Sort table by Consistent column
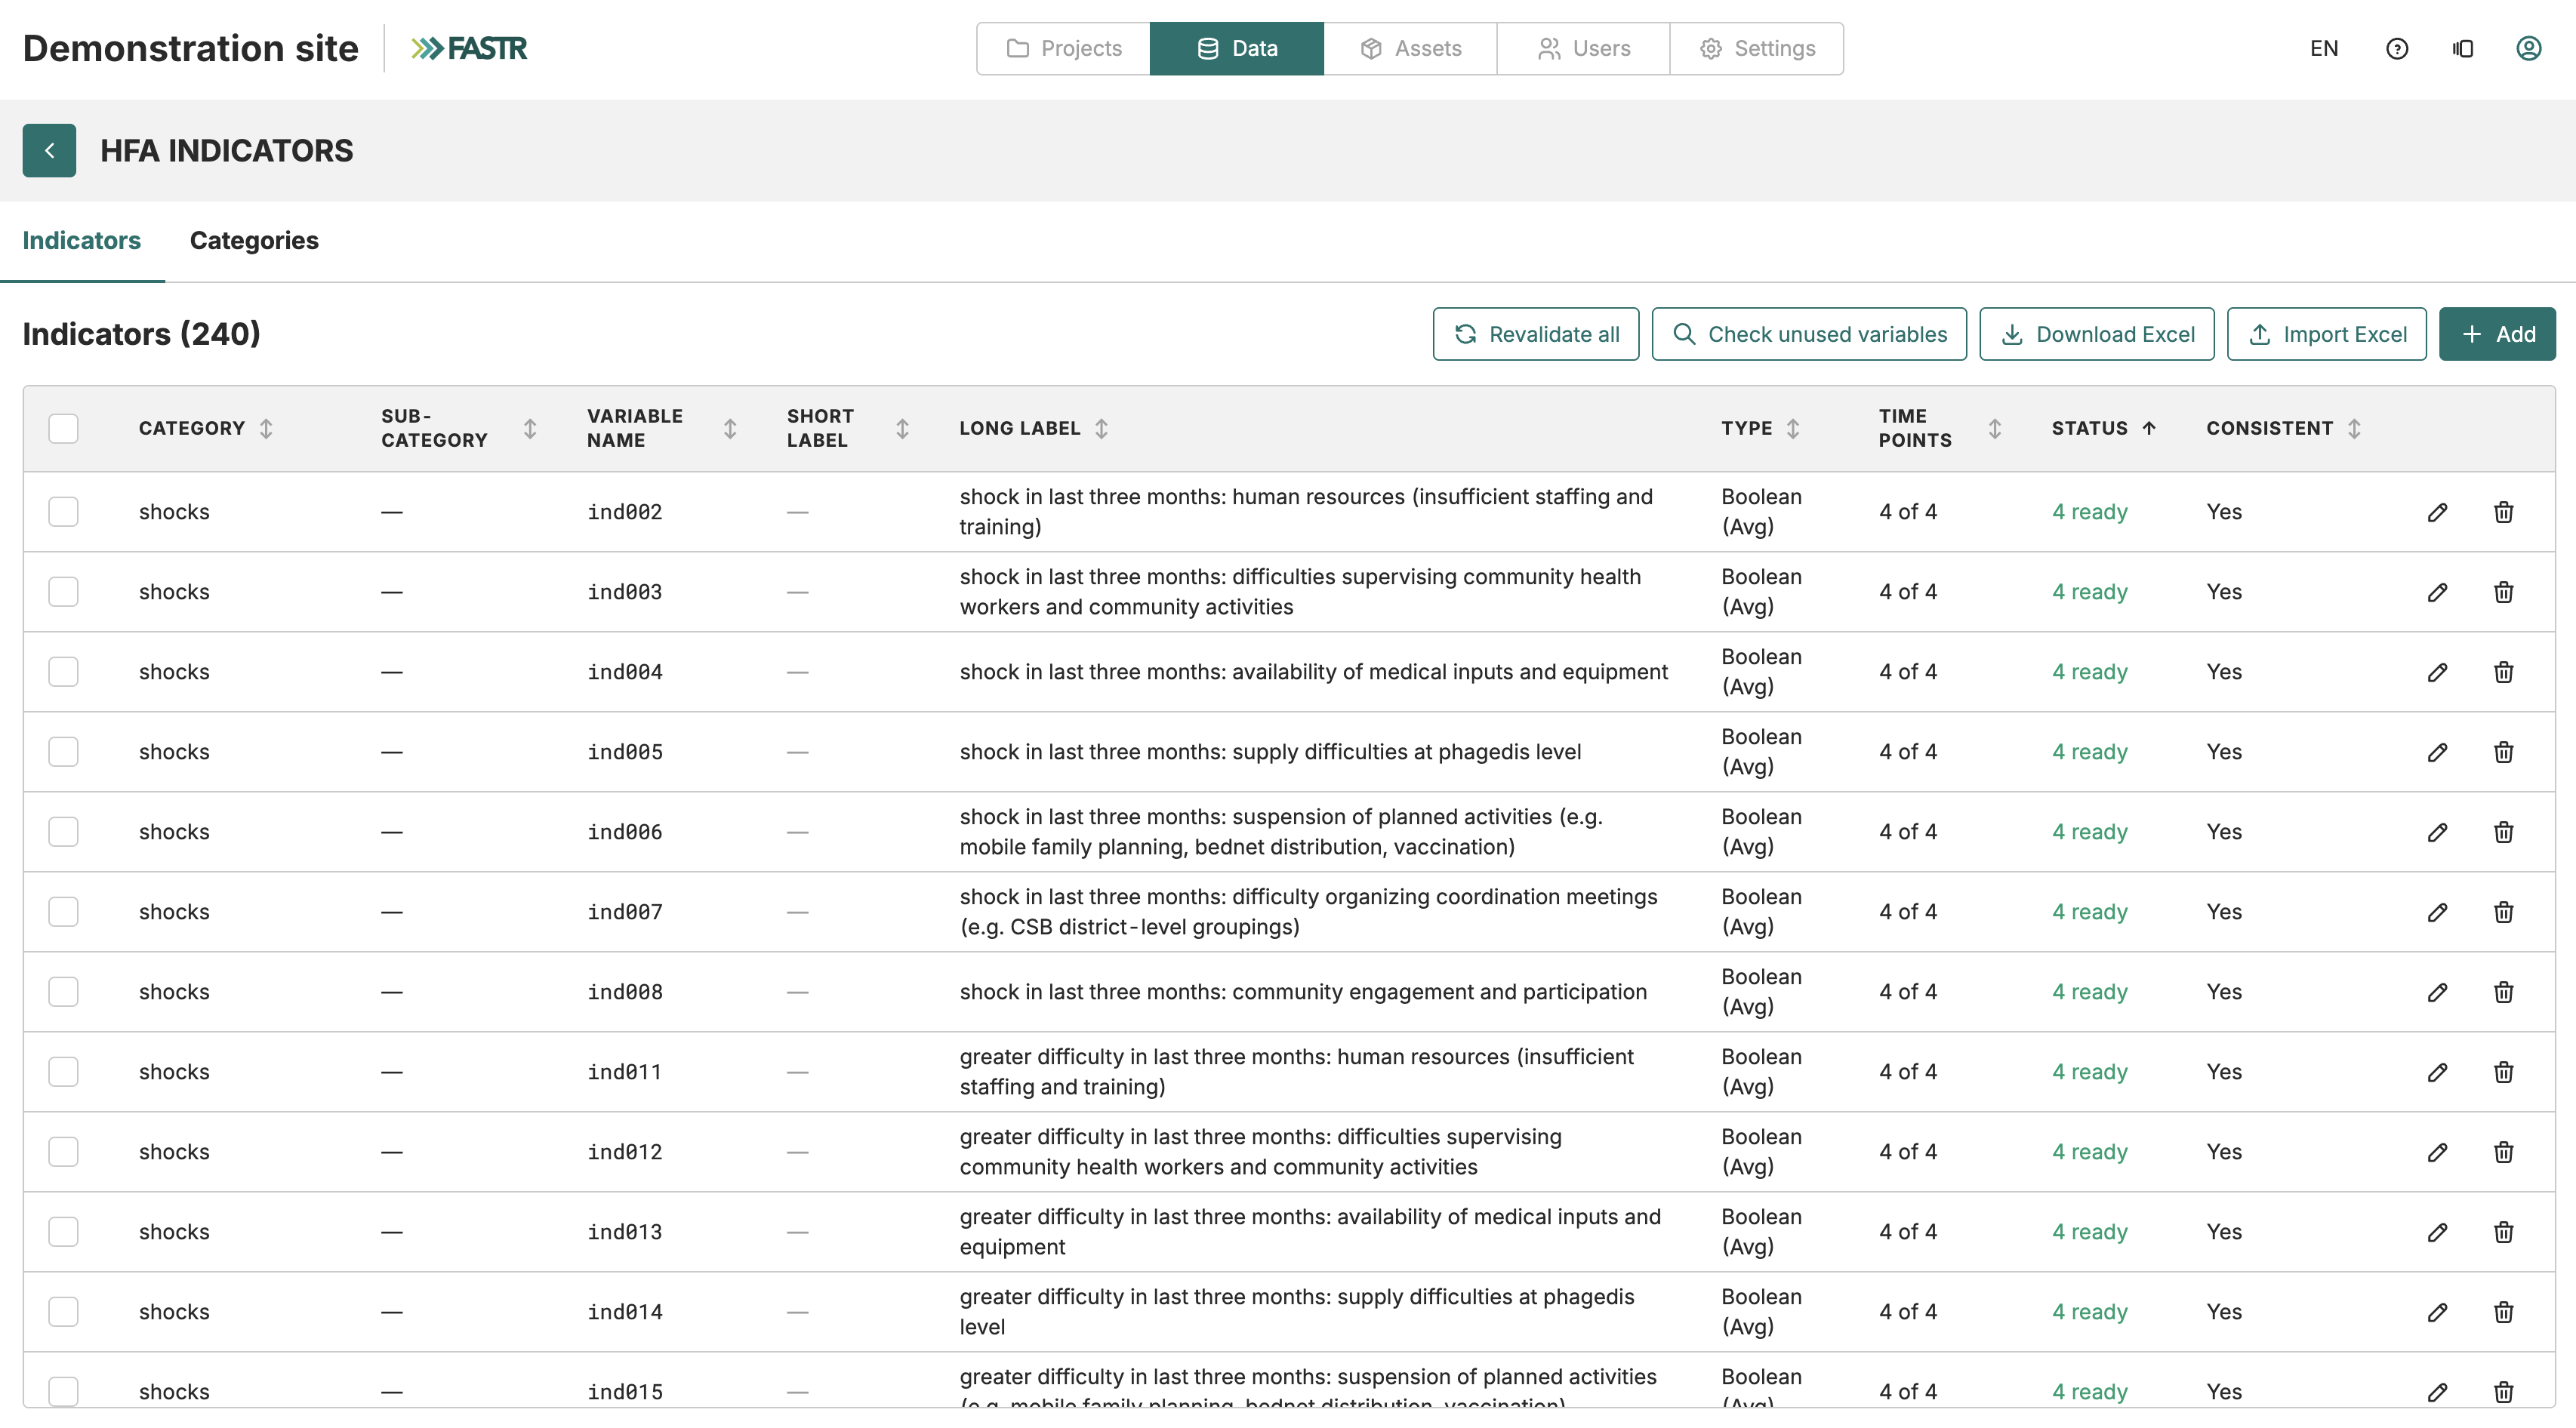Screen dimensions: 2576x1428 click(2354, 428)
